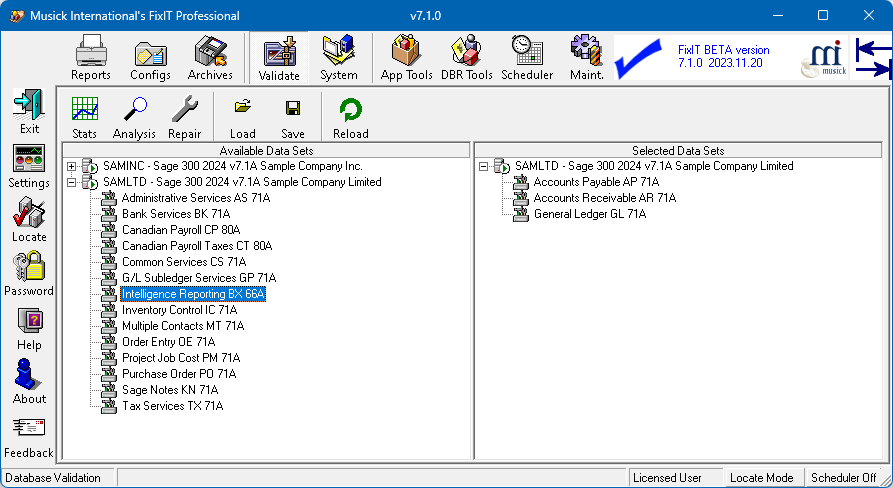The height and width of the screenshot is (488, 893).
Task: Select the Validate toolbar icon
Action: pos(279,58)
